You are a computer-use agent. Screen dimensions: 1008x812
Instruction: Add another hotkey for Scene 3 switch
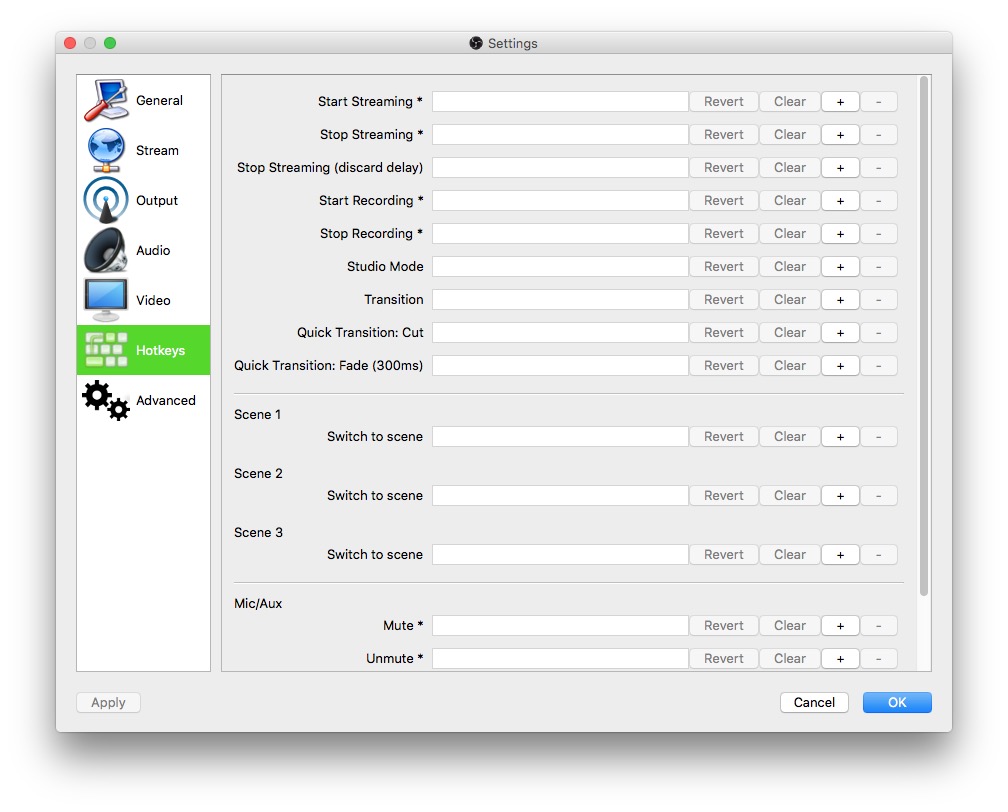[x=840, y=554]
